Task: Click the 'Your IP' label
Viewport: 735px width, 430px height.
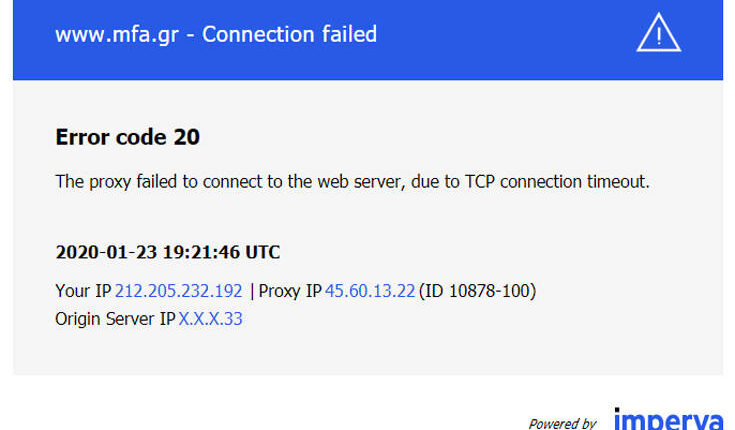Action: (83, 291)
